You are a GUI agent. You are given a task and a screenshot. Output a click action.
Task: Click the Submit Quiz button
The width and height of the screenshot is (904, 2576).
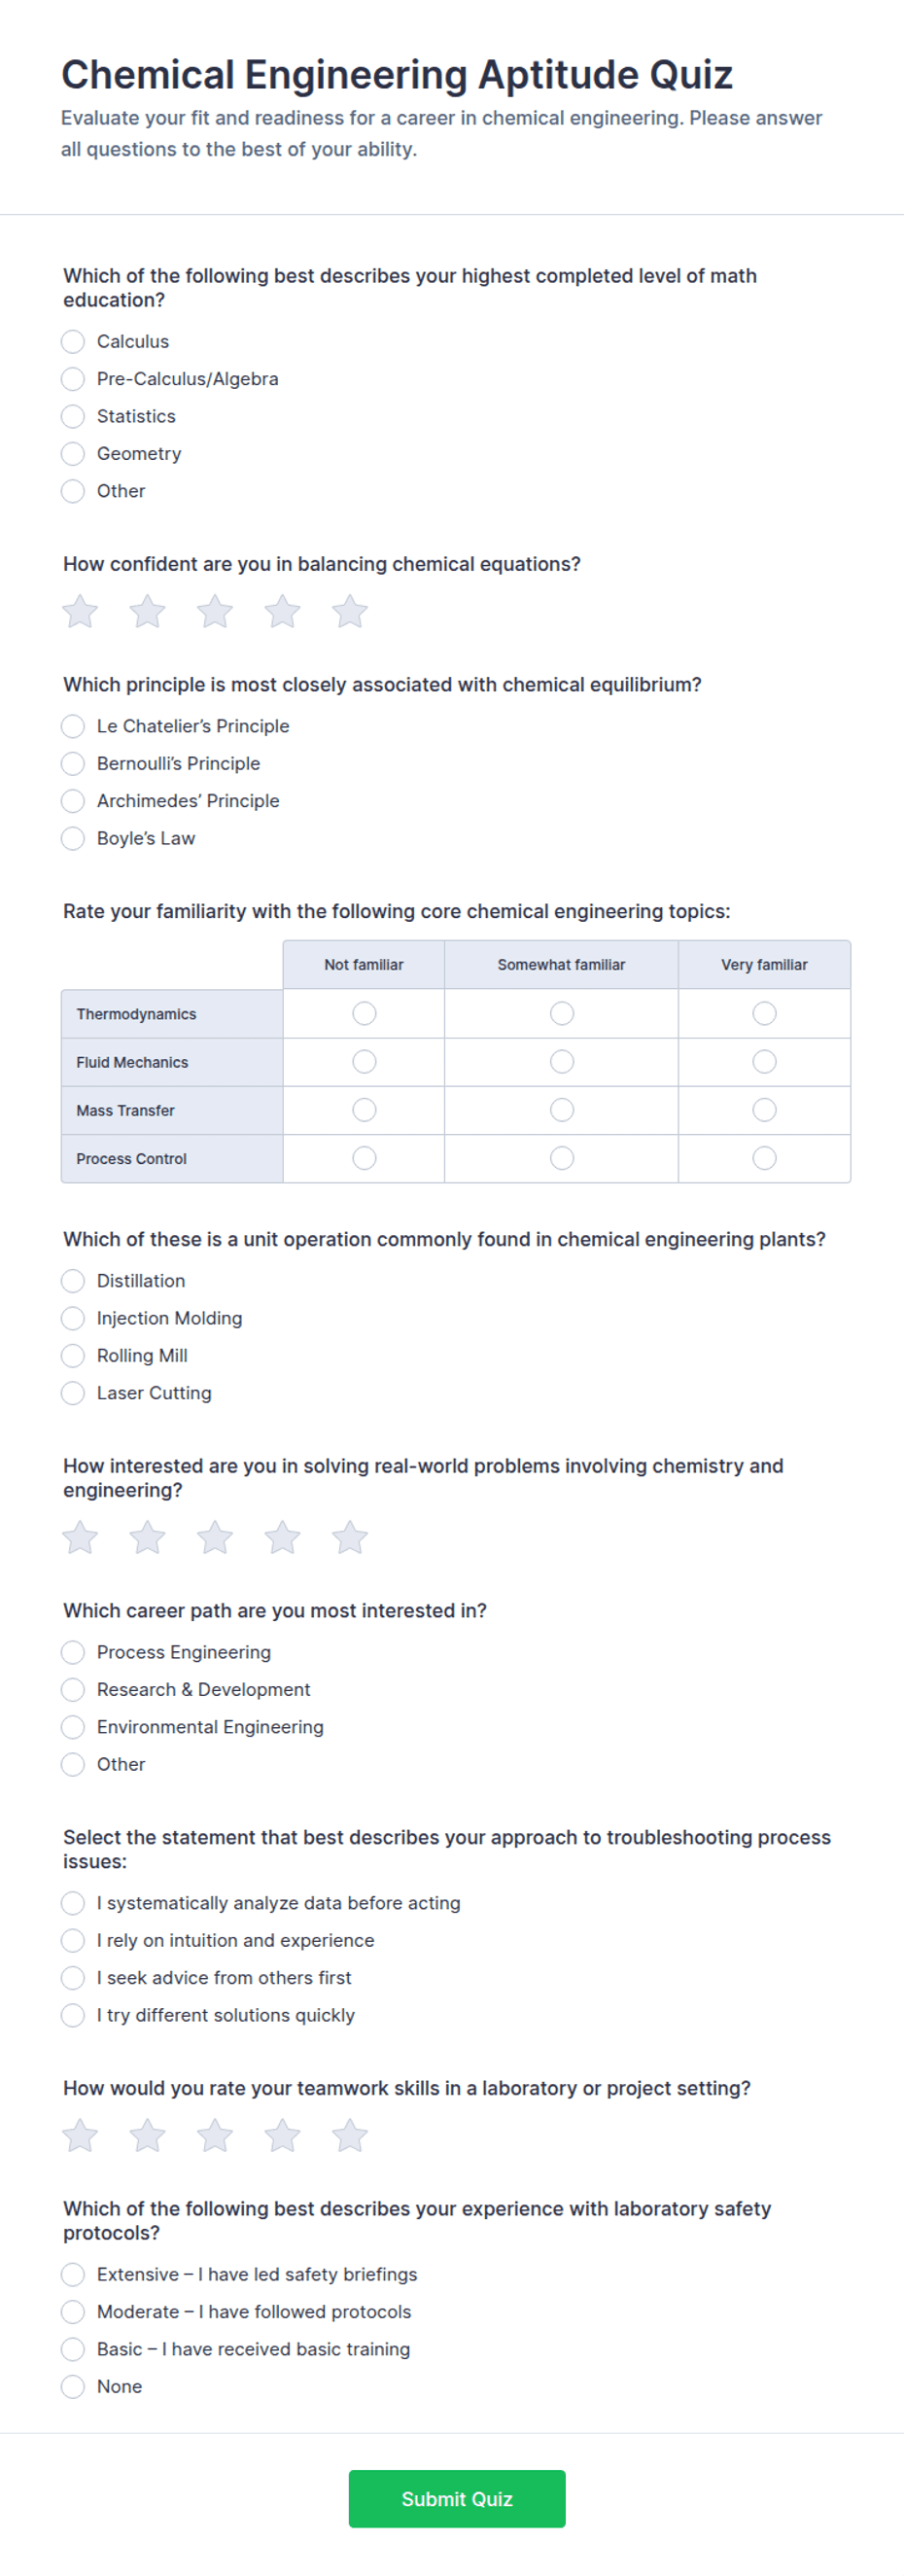click(x=457, y=2499)
